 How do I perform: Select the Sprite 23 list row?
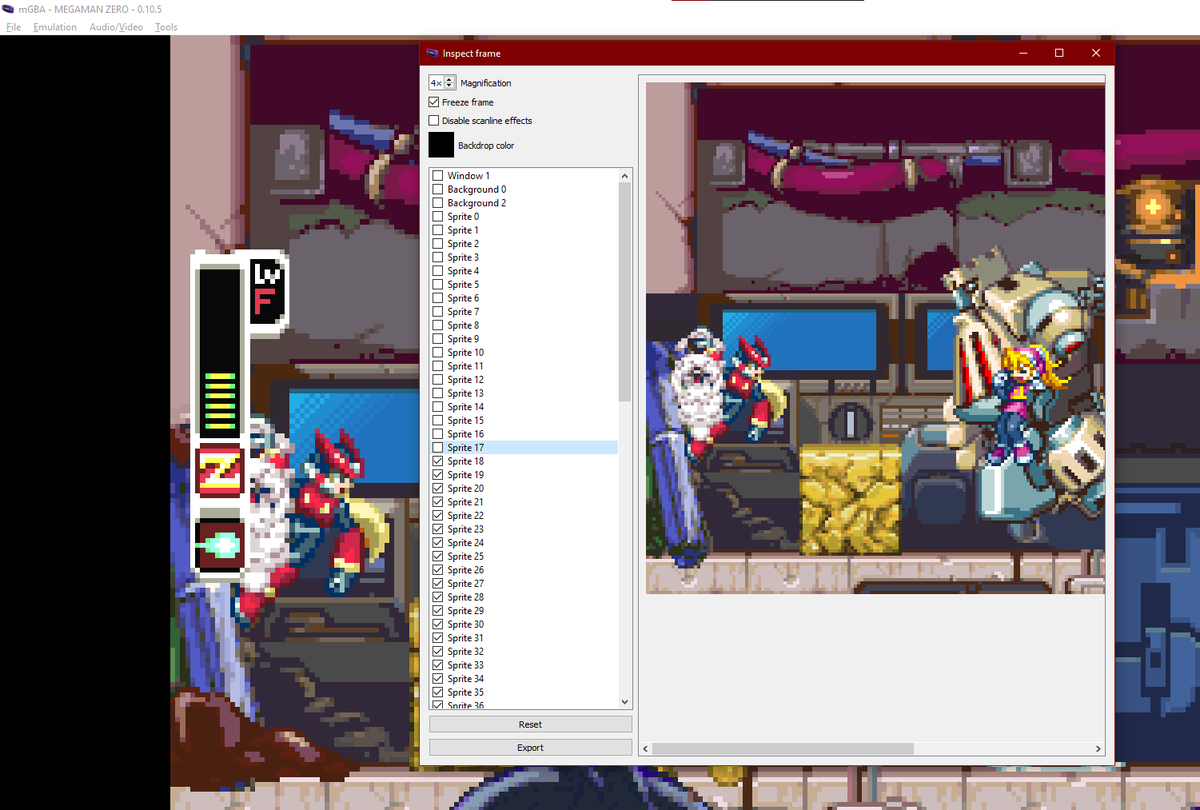pyautogui.click(x=524, y=529)
